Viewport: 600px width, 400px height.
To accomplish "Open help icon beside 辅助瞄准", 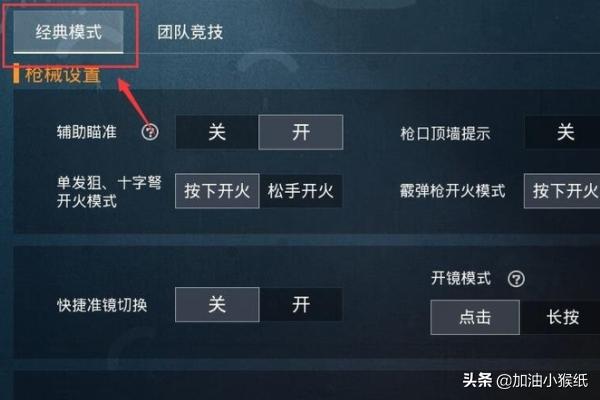I will pos(150,132).
